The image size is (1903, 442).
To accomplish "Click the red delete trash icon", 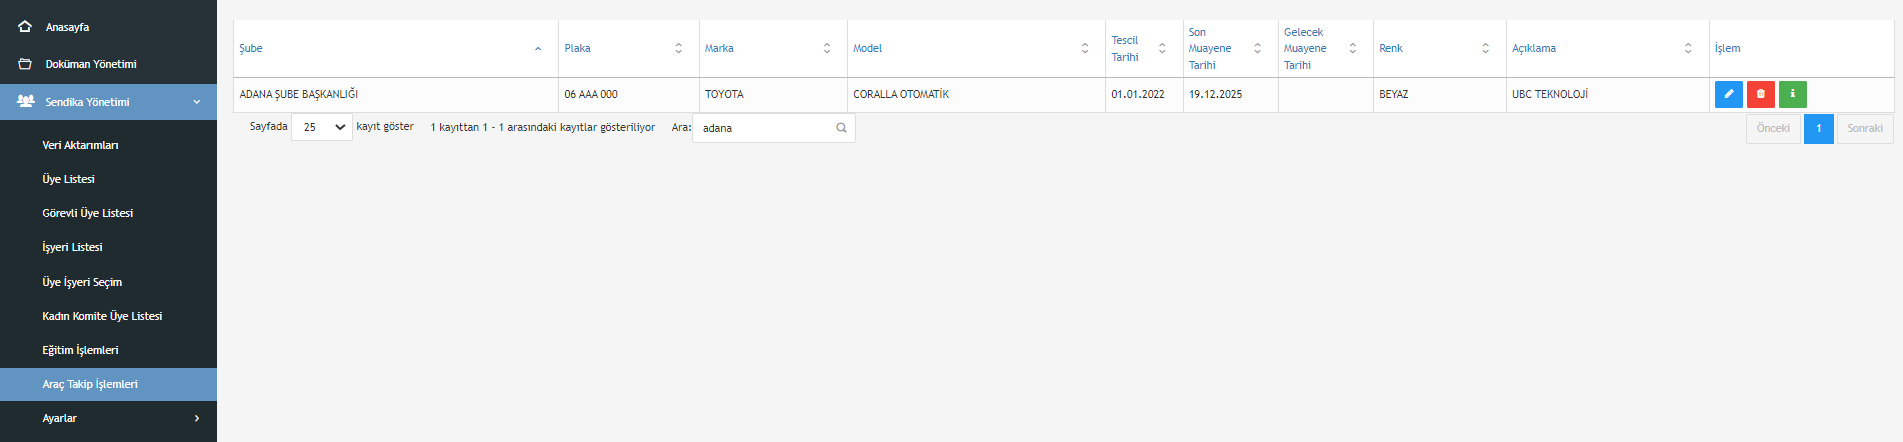I will pyautogui.click(x=1760, y=94).
